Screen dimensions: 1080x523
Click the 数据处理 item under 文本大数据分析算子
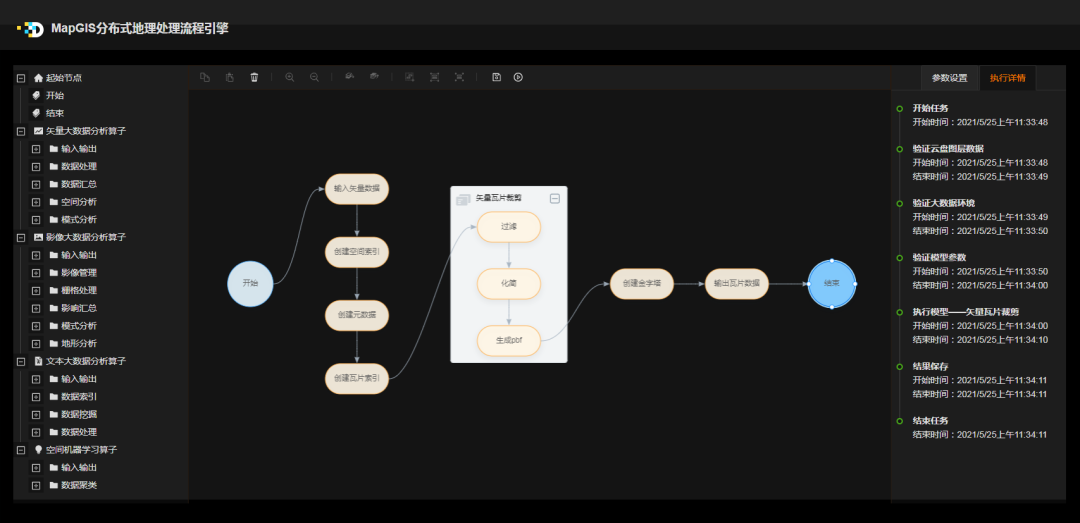click(79, 432)
